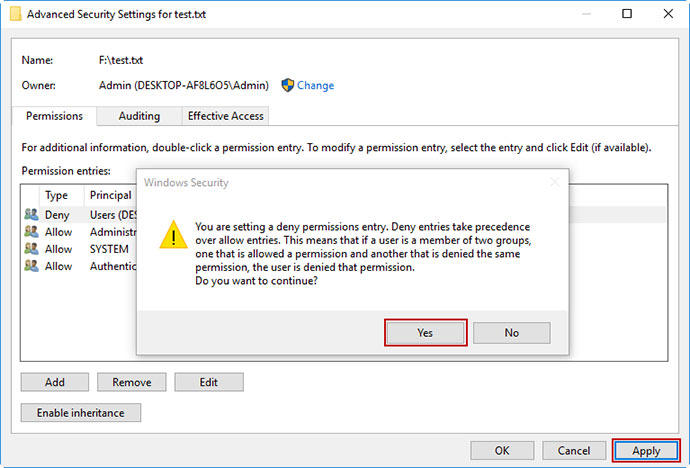The width and height of the screenshot is (690, 468).
Task: Click the Remove button
Action: 132,382
